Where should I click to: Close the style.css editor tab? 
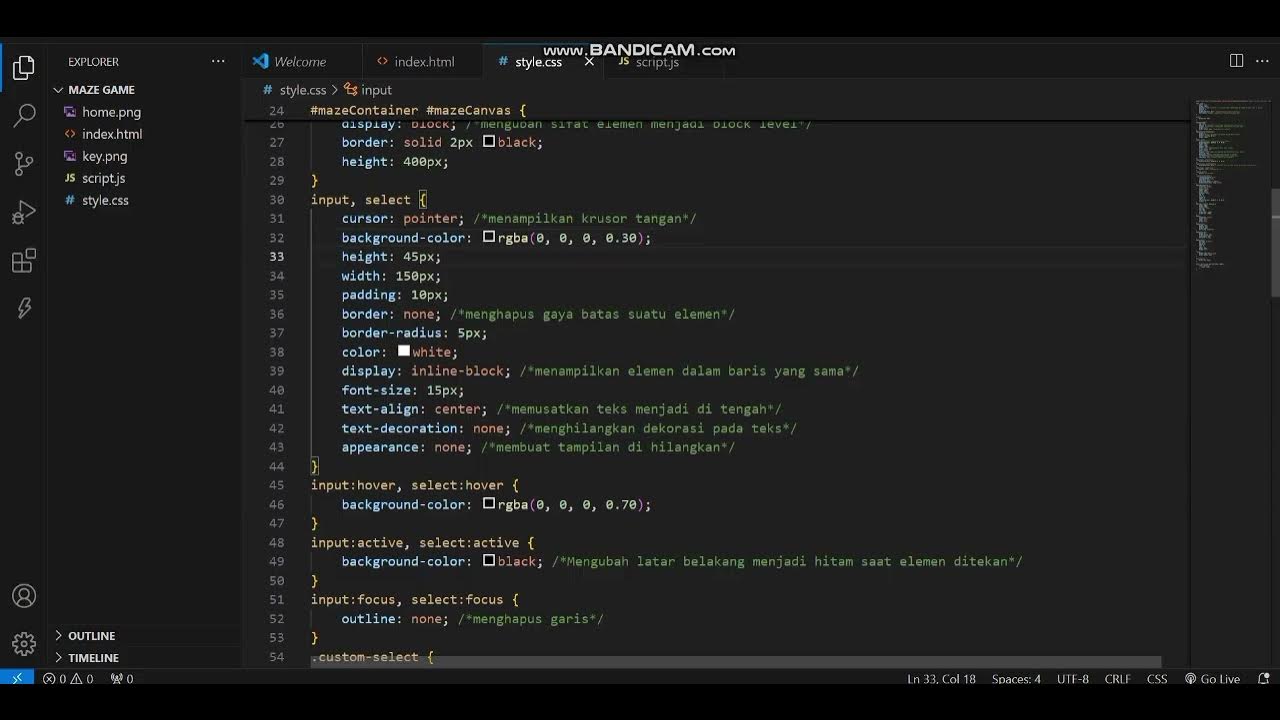point(589,62)
